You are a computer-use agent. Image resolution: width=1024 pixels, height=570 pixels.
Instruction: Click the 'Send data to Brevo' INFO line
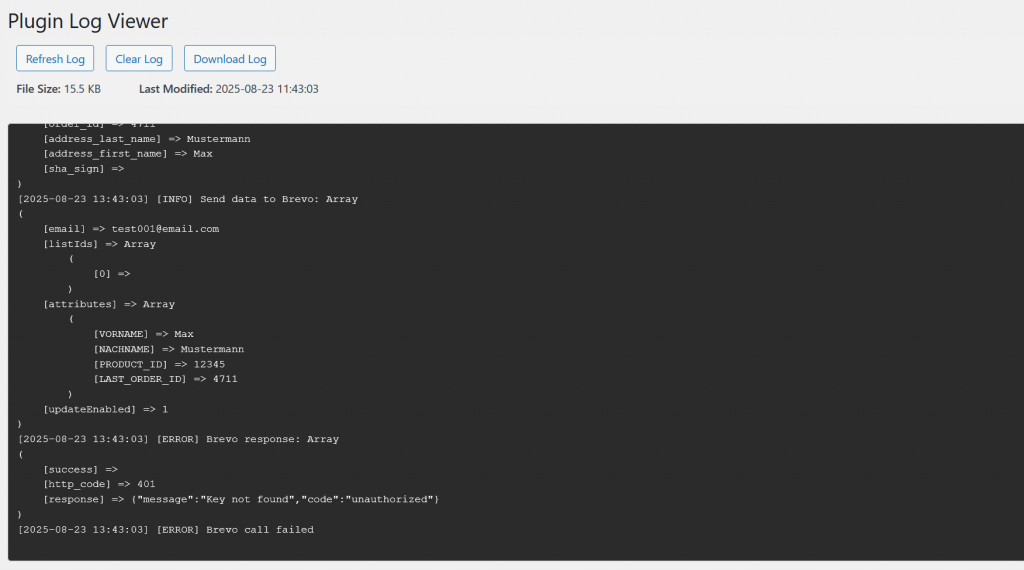point(188,199)
